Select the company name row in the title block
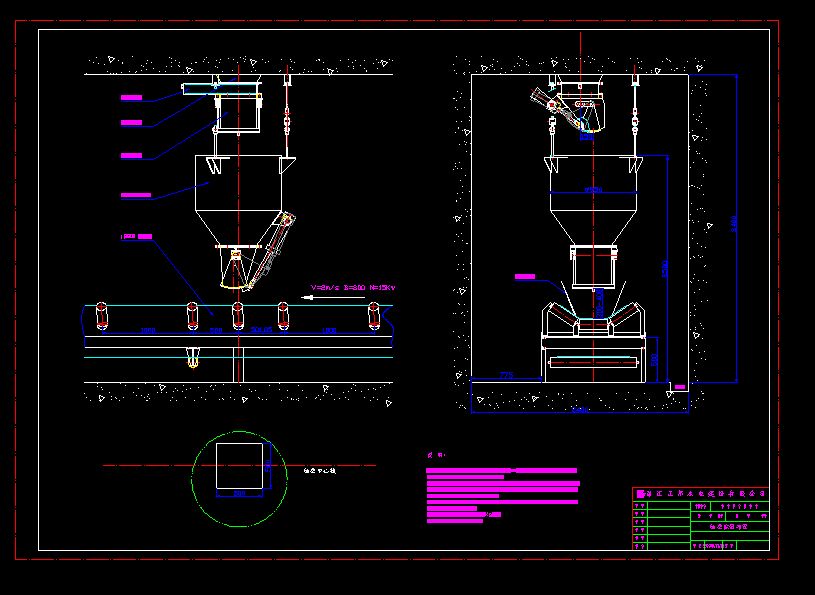This screenshot has width=815, height=595. click(x=701, y=494)
